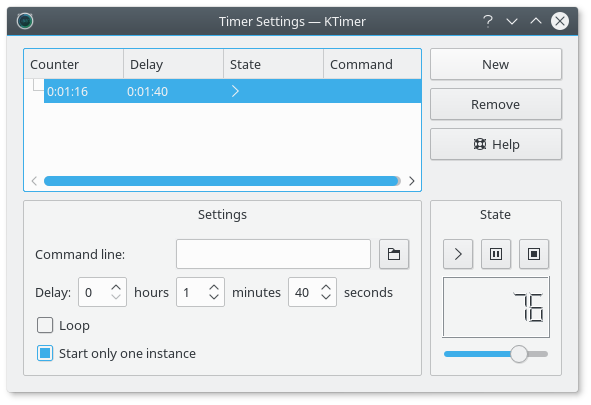Image resolution: width=591 pixels, height=405 pixels.
Task: Pause the running timer
Action: 496,254
